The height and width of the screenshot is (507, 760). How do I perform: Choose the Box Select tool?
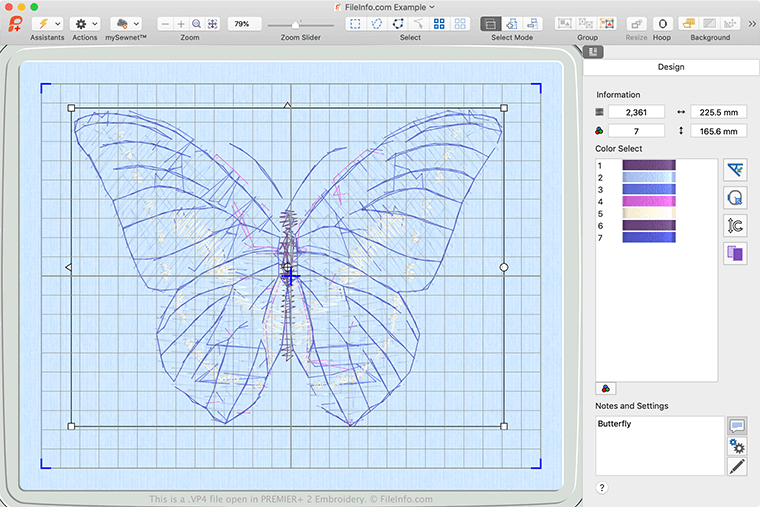point(355,24)
